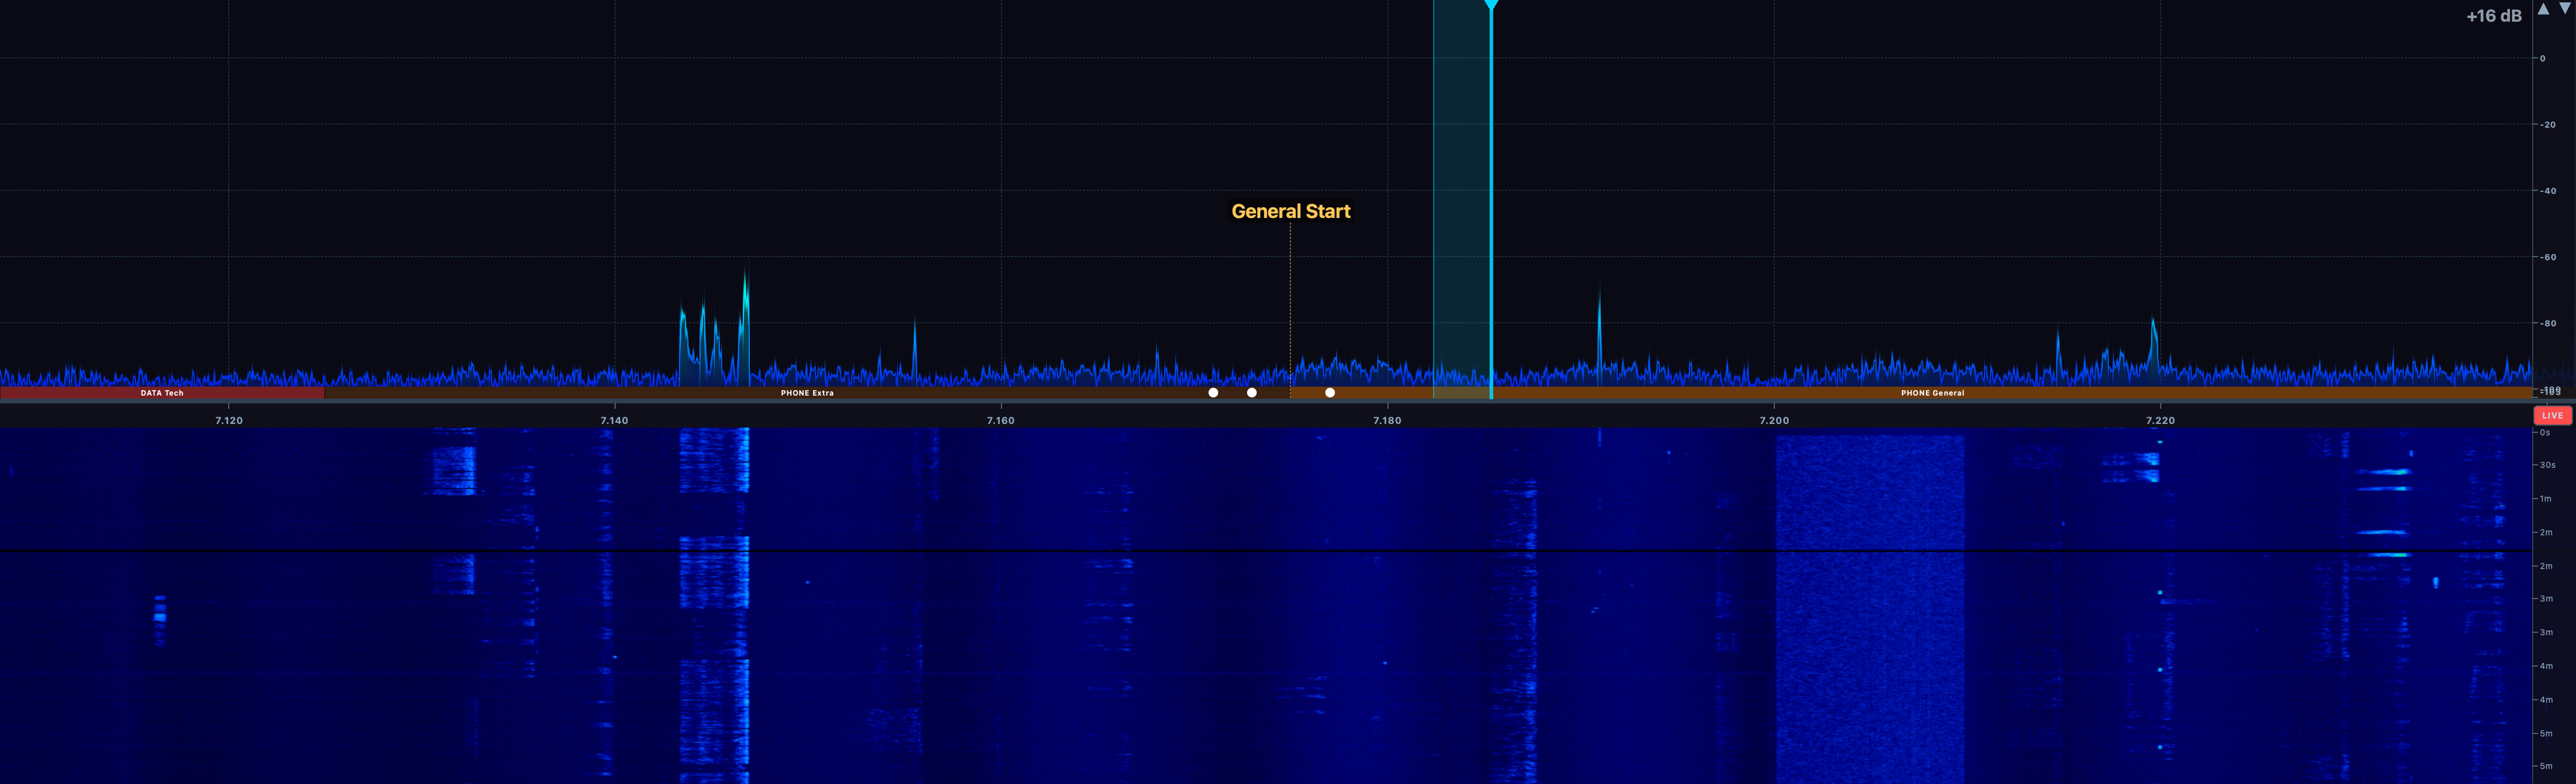Click the 7.180 frequency label
The width and height of the screenshot is (2576, 784).
pyautogui.click(x=1387, y=421)
